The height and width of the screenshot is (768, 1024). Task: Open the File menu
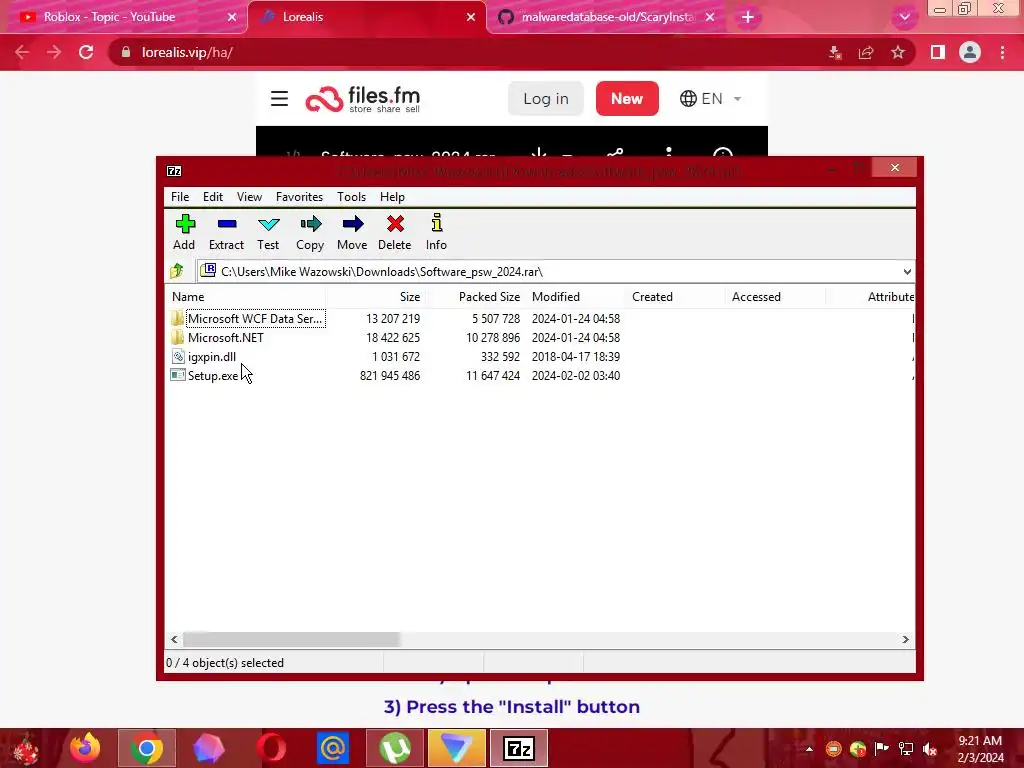[x=180, y=197]
